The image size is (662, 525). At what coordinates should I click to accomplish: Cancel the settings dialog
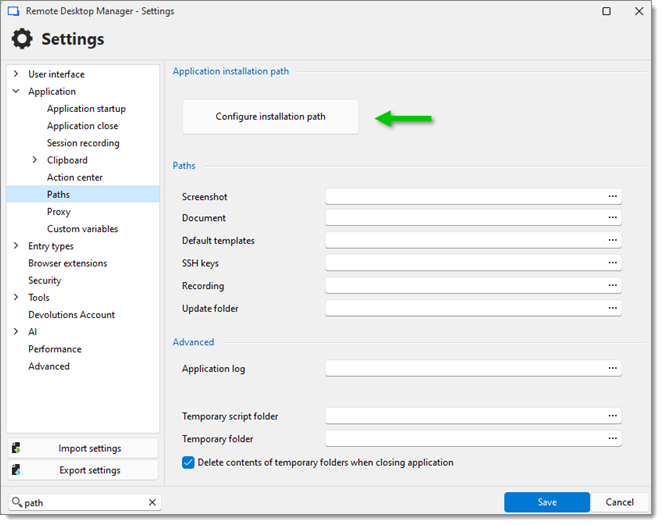(619, 502)
